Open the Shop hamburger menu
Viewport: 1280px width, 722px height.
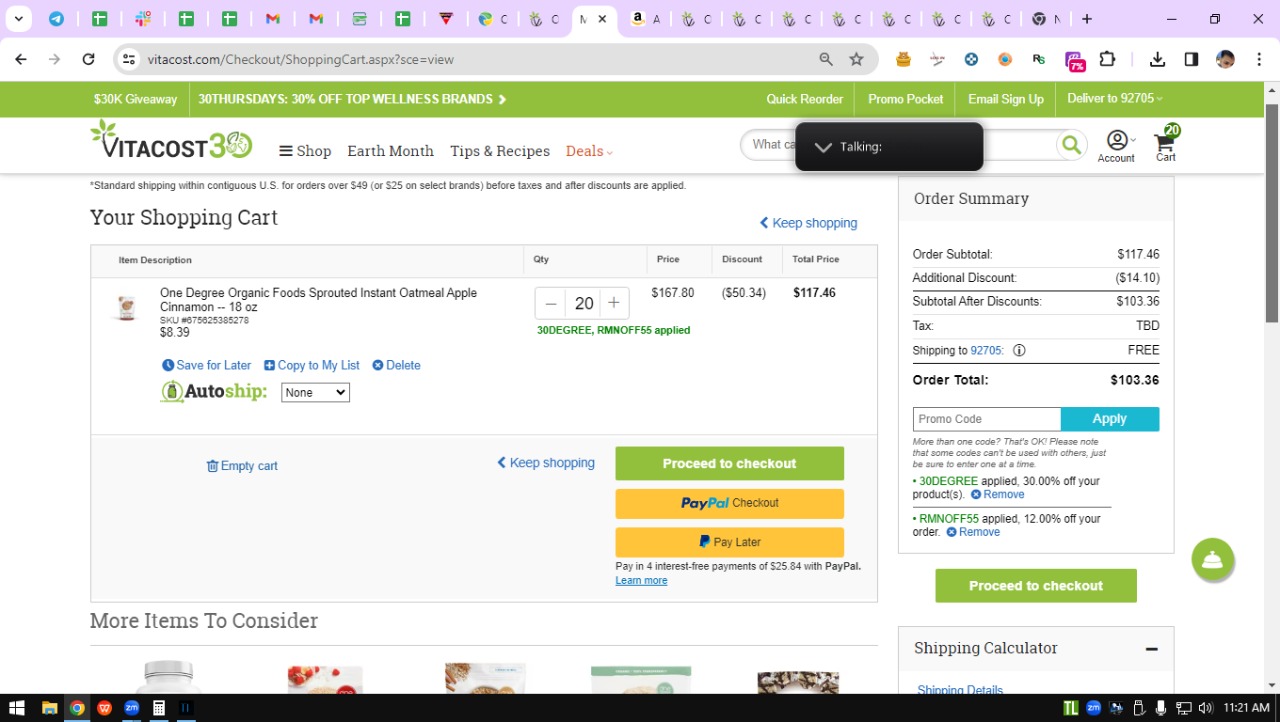(x=305, y=151)
